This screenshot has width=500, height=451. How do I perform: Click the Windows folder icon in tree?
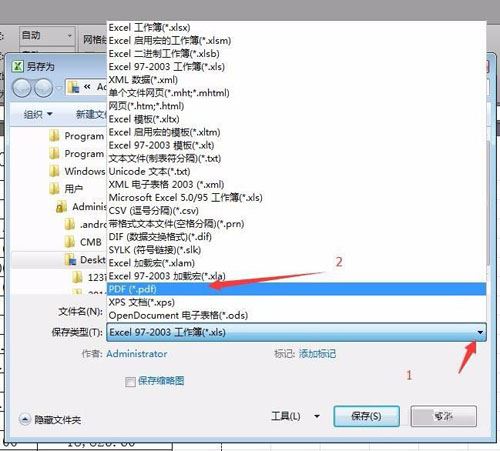[54, 171]
